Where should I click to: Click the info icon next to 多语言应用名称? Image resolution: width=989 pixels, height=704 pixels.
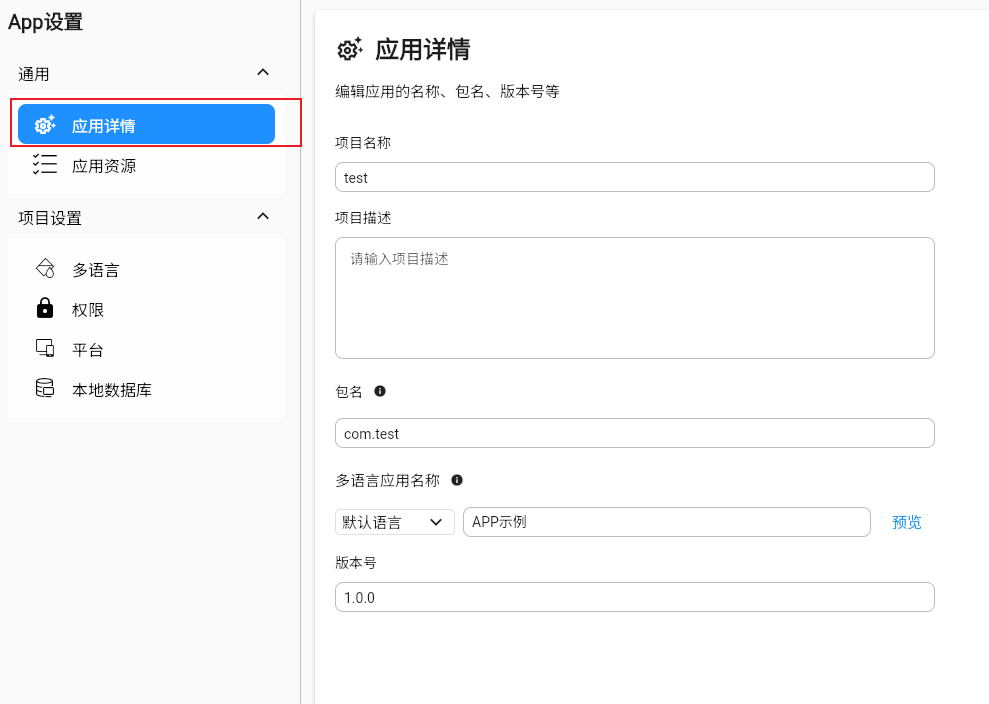(457, 480)
